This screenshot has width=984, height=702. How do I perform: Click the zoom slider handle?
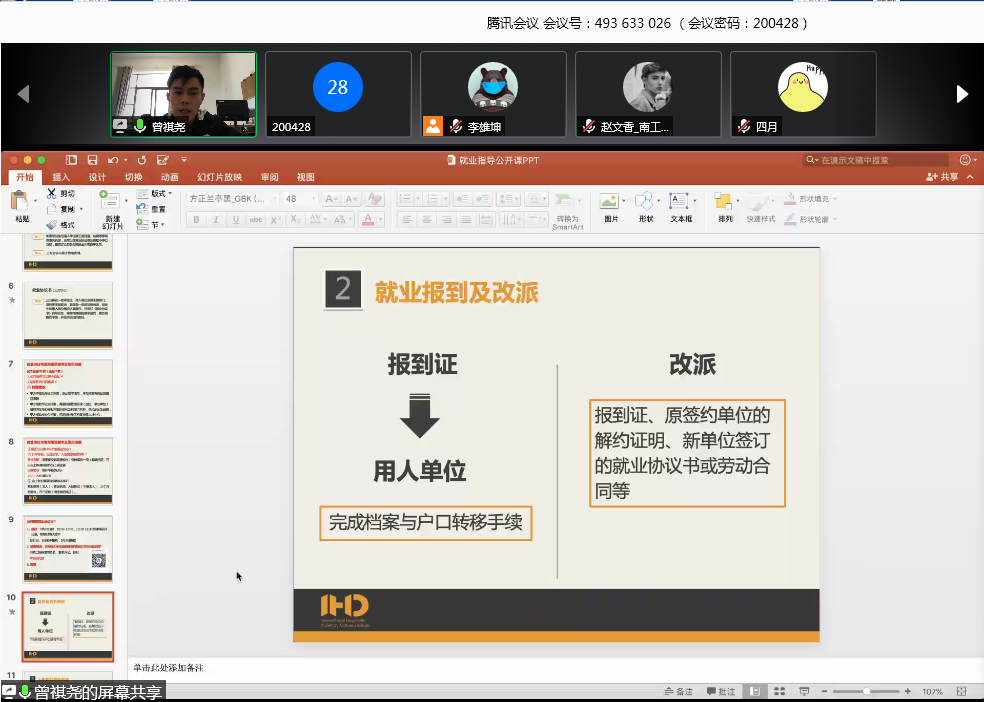[x=867, y=691]
